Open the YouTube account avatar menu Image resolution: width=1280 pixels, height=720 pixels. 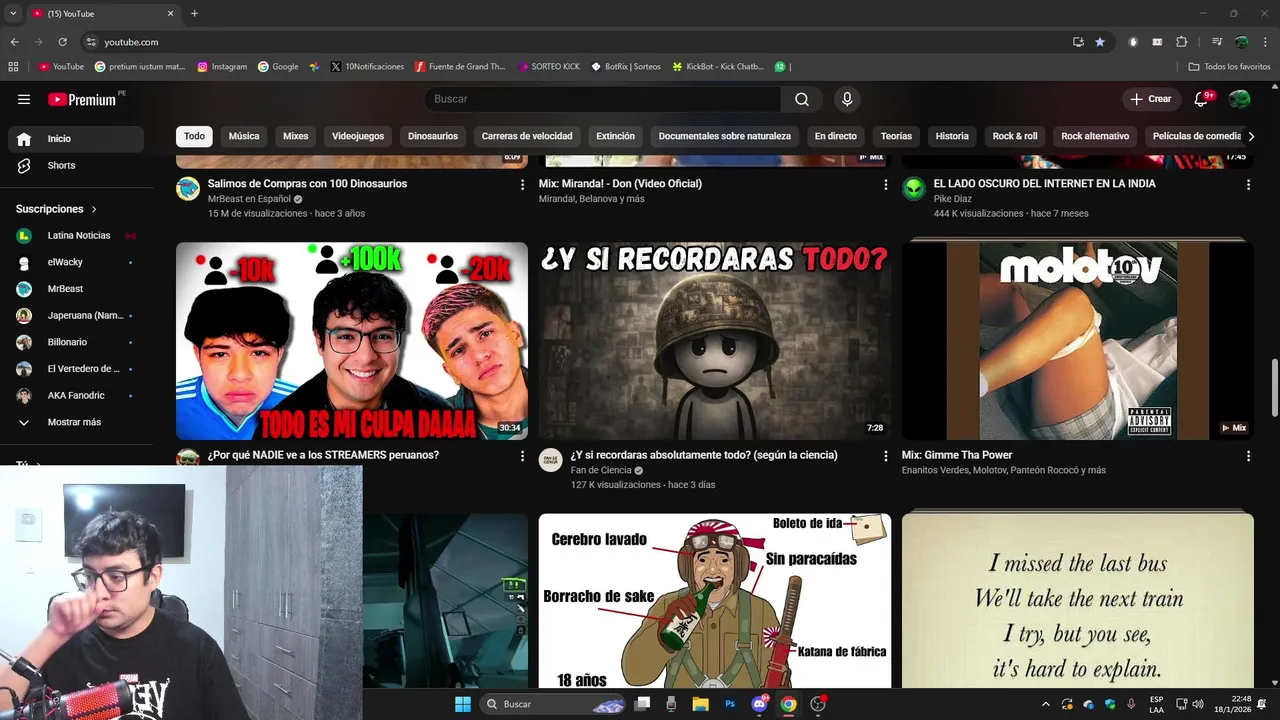coord(1240,99)
